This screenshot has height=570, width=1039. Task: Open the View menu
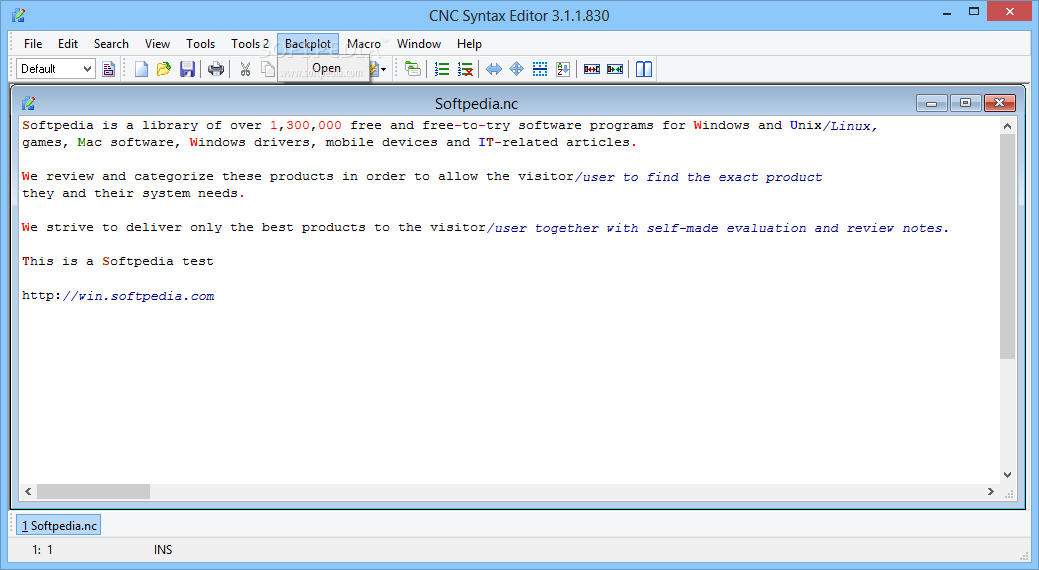pyautogui.click(x=157, y=44)
